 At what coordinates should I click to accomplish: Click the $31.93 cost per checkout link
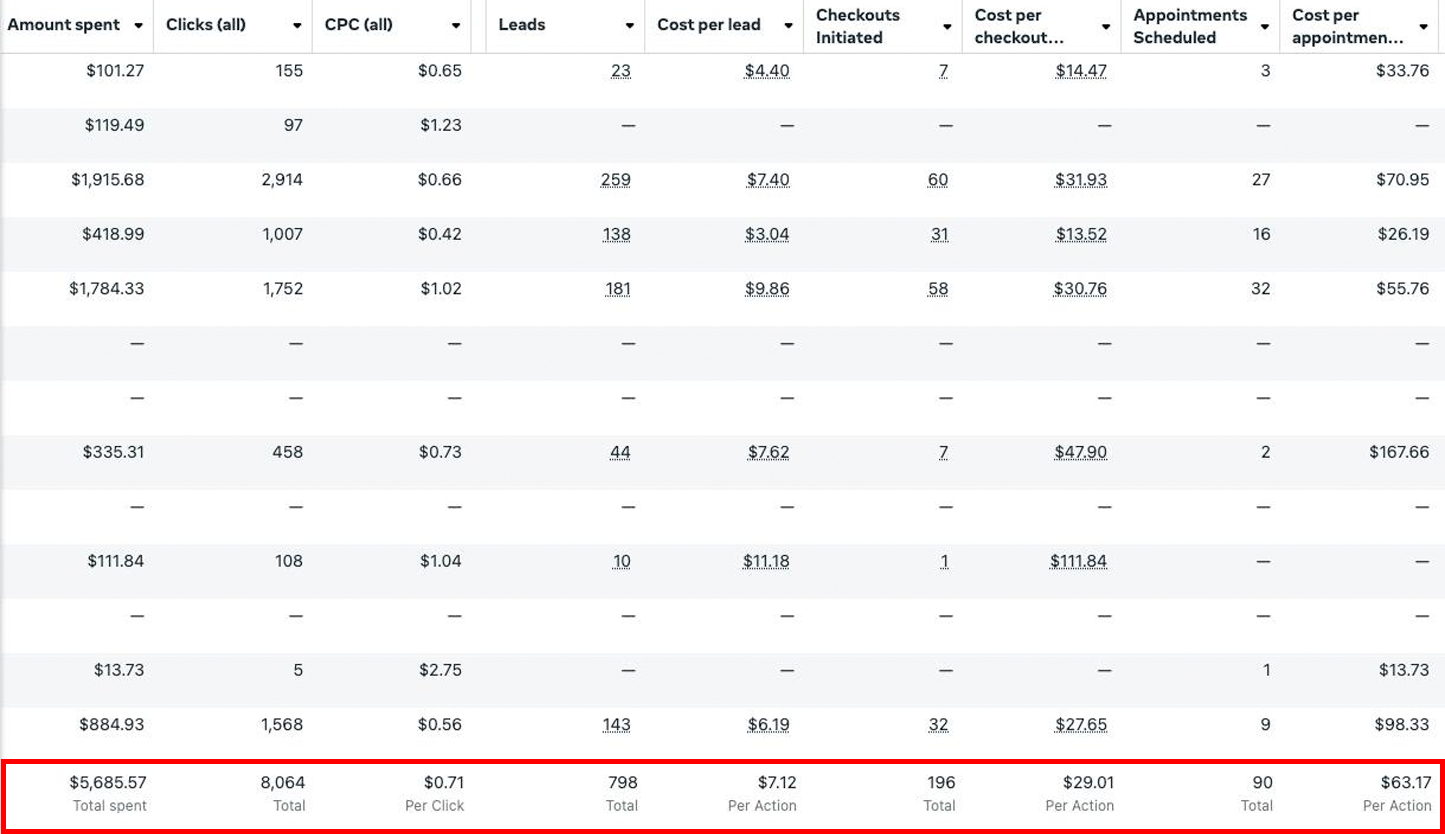(x=1080, y=180)
